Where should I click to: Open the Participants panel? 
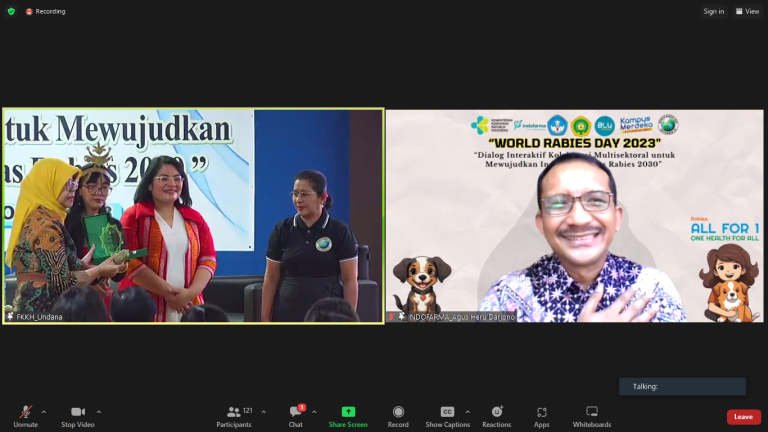tap(234, 415)
